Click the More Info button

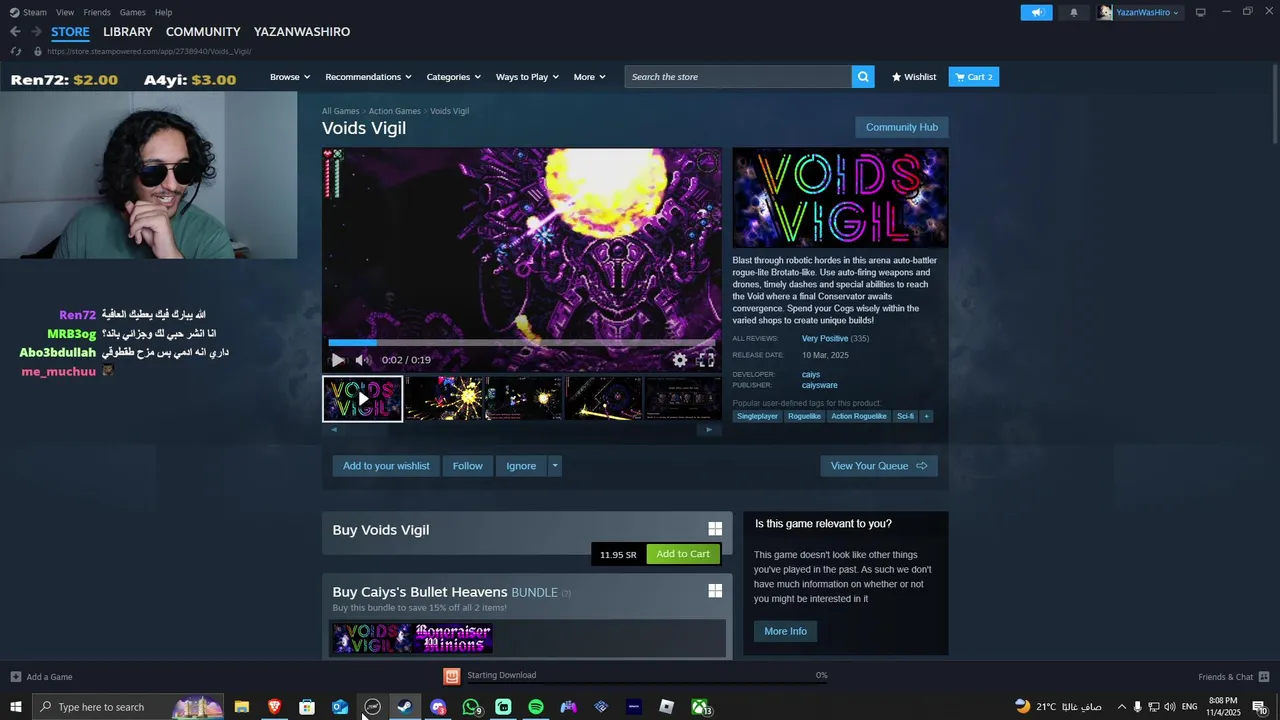coord(785,631)
